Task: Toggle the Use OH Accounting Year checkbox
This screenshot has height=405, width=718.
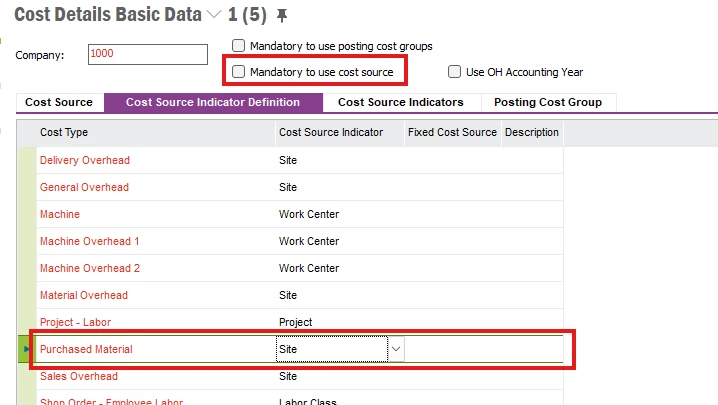Action: coord(455,72)
